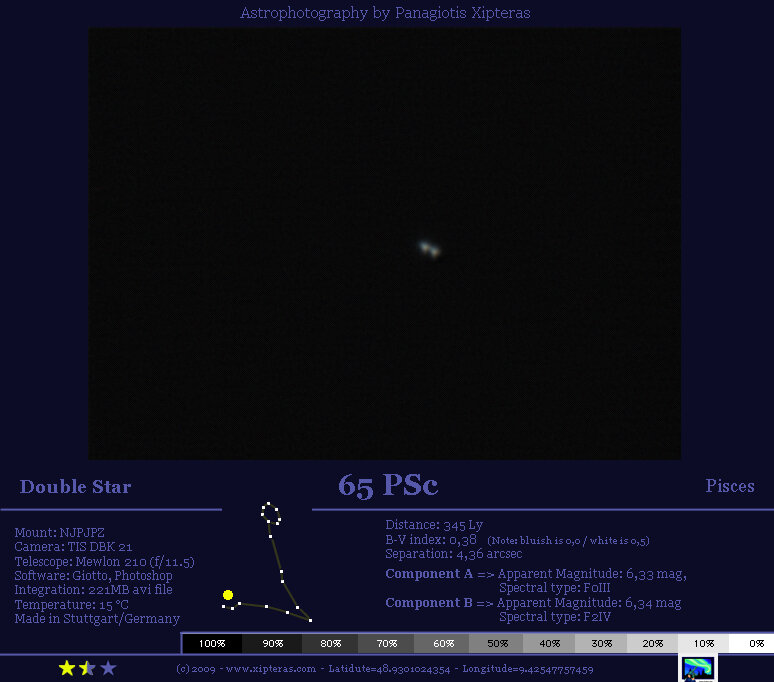The image size is (774, 682).
Task: Click the Component B label
Action: point(429,603)
